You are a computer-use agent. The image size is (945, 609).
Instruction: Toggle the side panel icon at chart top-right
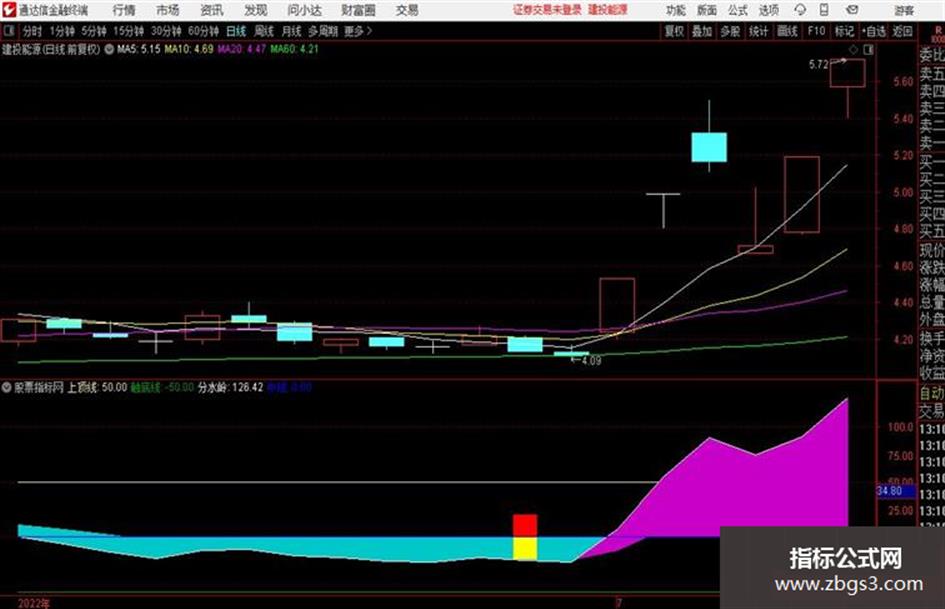(868, 49)
